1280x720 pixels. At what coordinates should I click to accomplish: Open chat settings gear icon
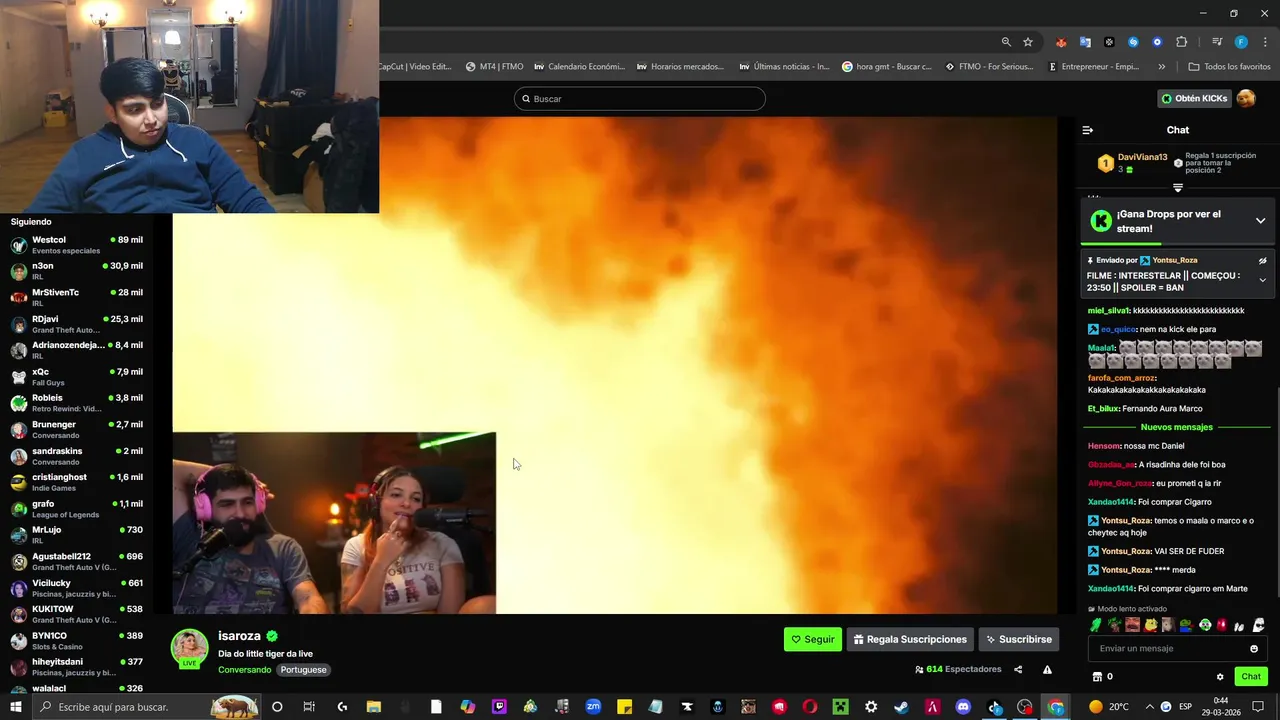tap(1220, 677)
